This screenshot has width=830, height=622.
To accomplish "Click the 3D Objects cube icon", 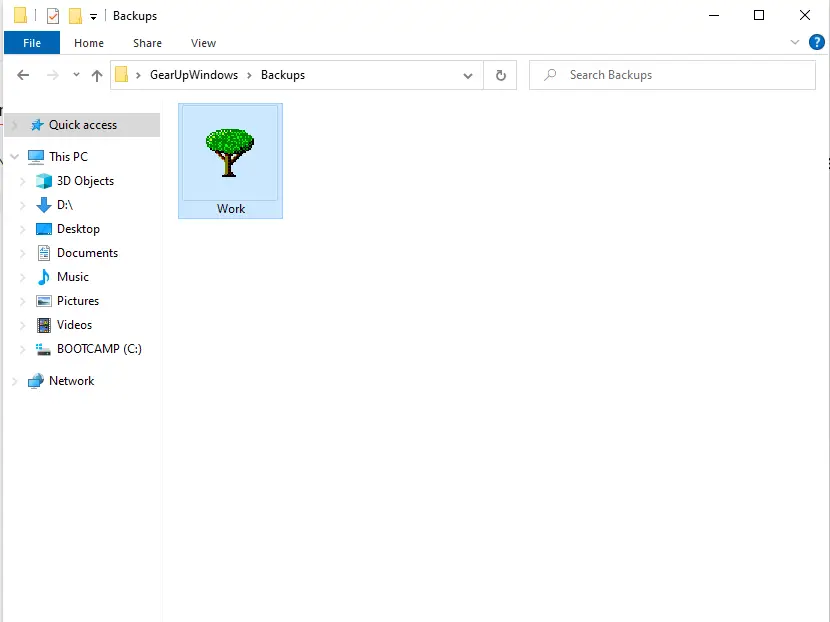I will tap(44, 181).
